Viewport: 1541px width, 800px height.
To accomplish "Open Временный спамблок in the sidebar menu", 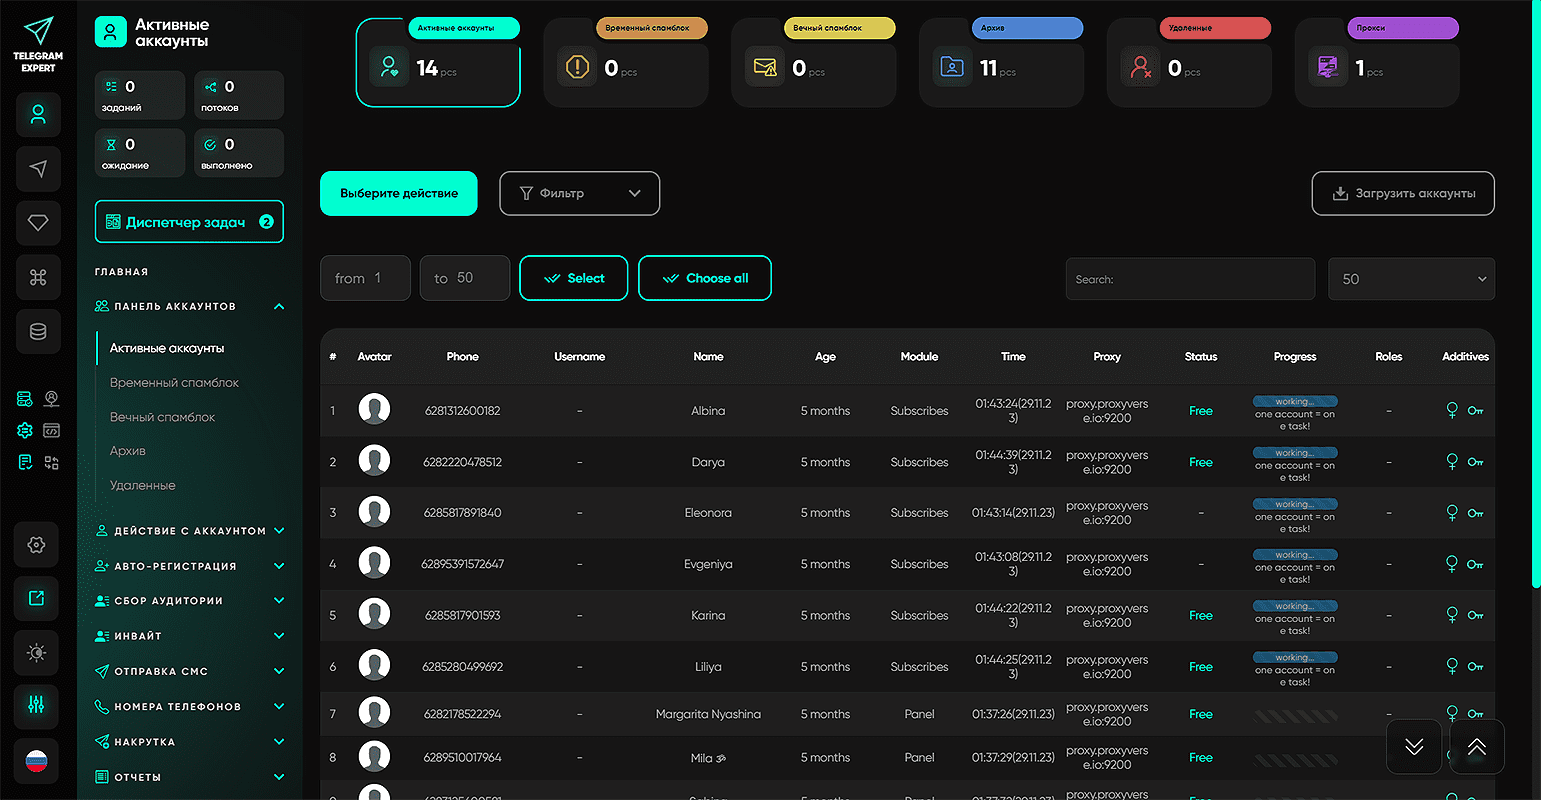I will [x=174, y=383].
